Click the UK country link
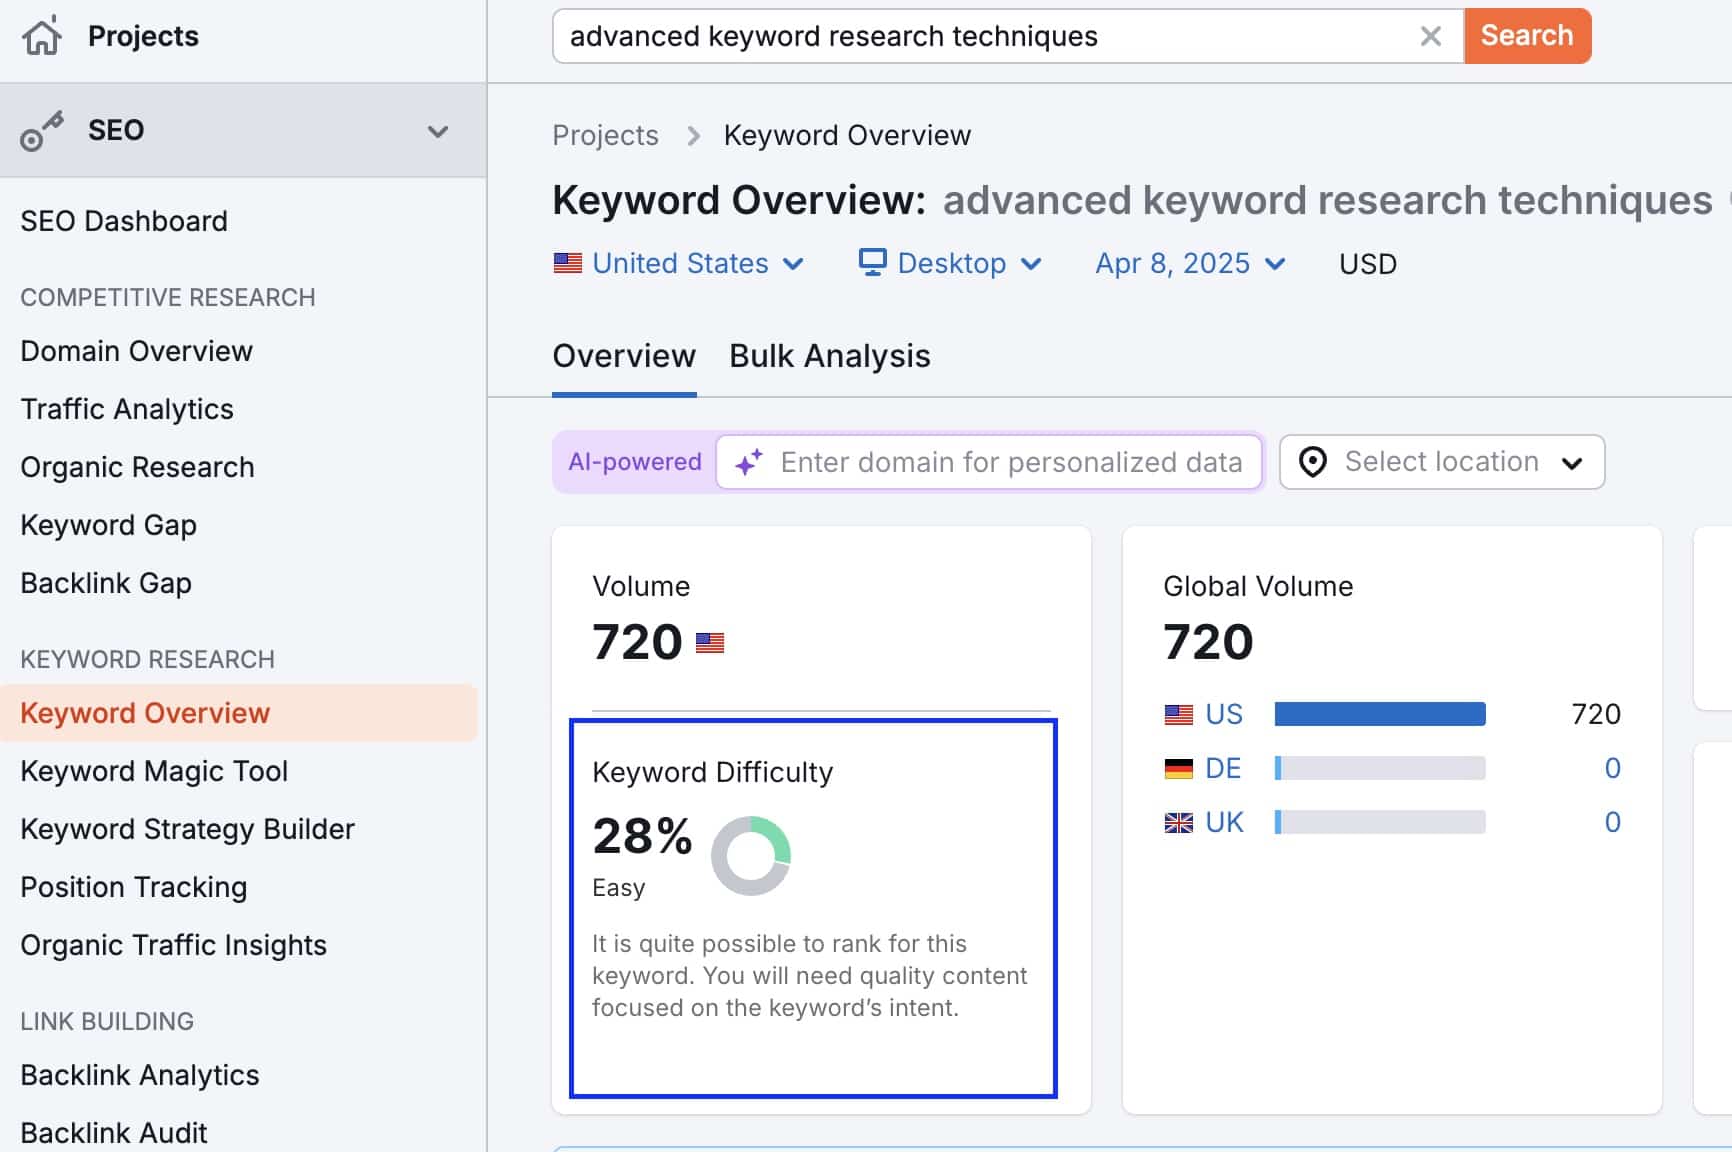The image size is (1732, 1152). (1224, 822)
